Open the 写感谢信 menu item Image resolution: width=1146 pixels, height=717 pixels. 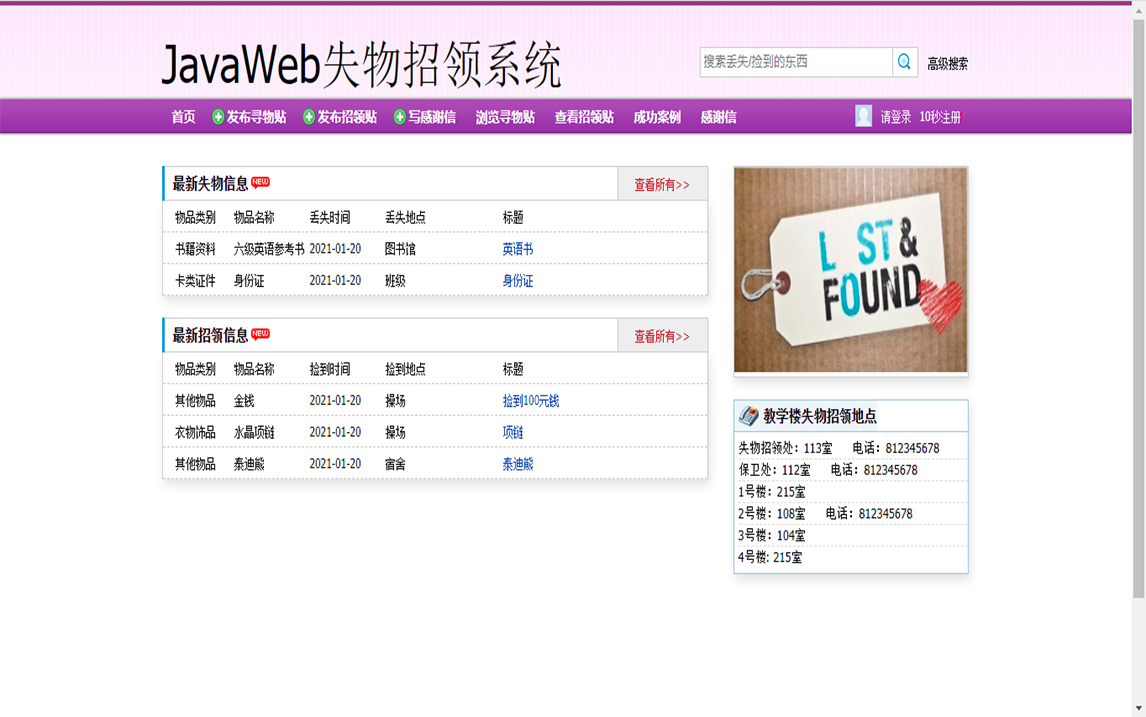[x=432, y=117]
